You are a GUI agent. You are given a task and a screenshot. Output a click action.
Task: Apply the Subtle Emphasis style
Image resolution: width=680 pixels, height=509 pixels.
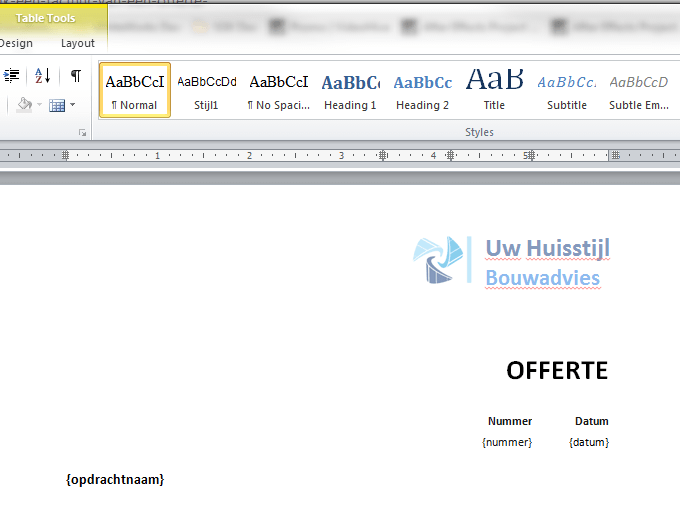[639, 90]
